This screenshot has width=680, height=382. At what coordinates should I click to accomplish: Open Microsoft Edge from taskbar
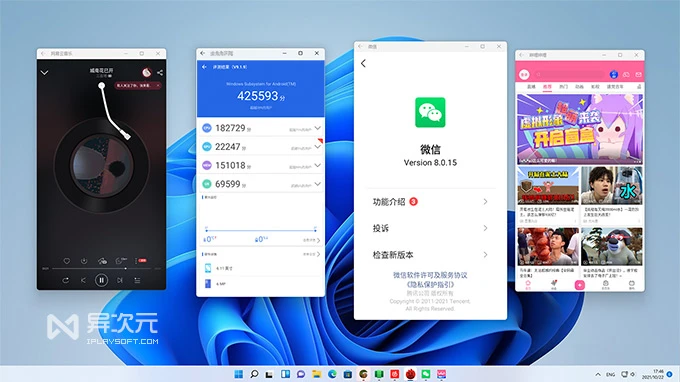[x=332, y=374]
